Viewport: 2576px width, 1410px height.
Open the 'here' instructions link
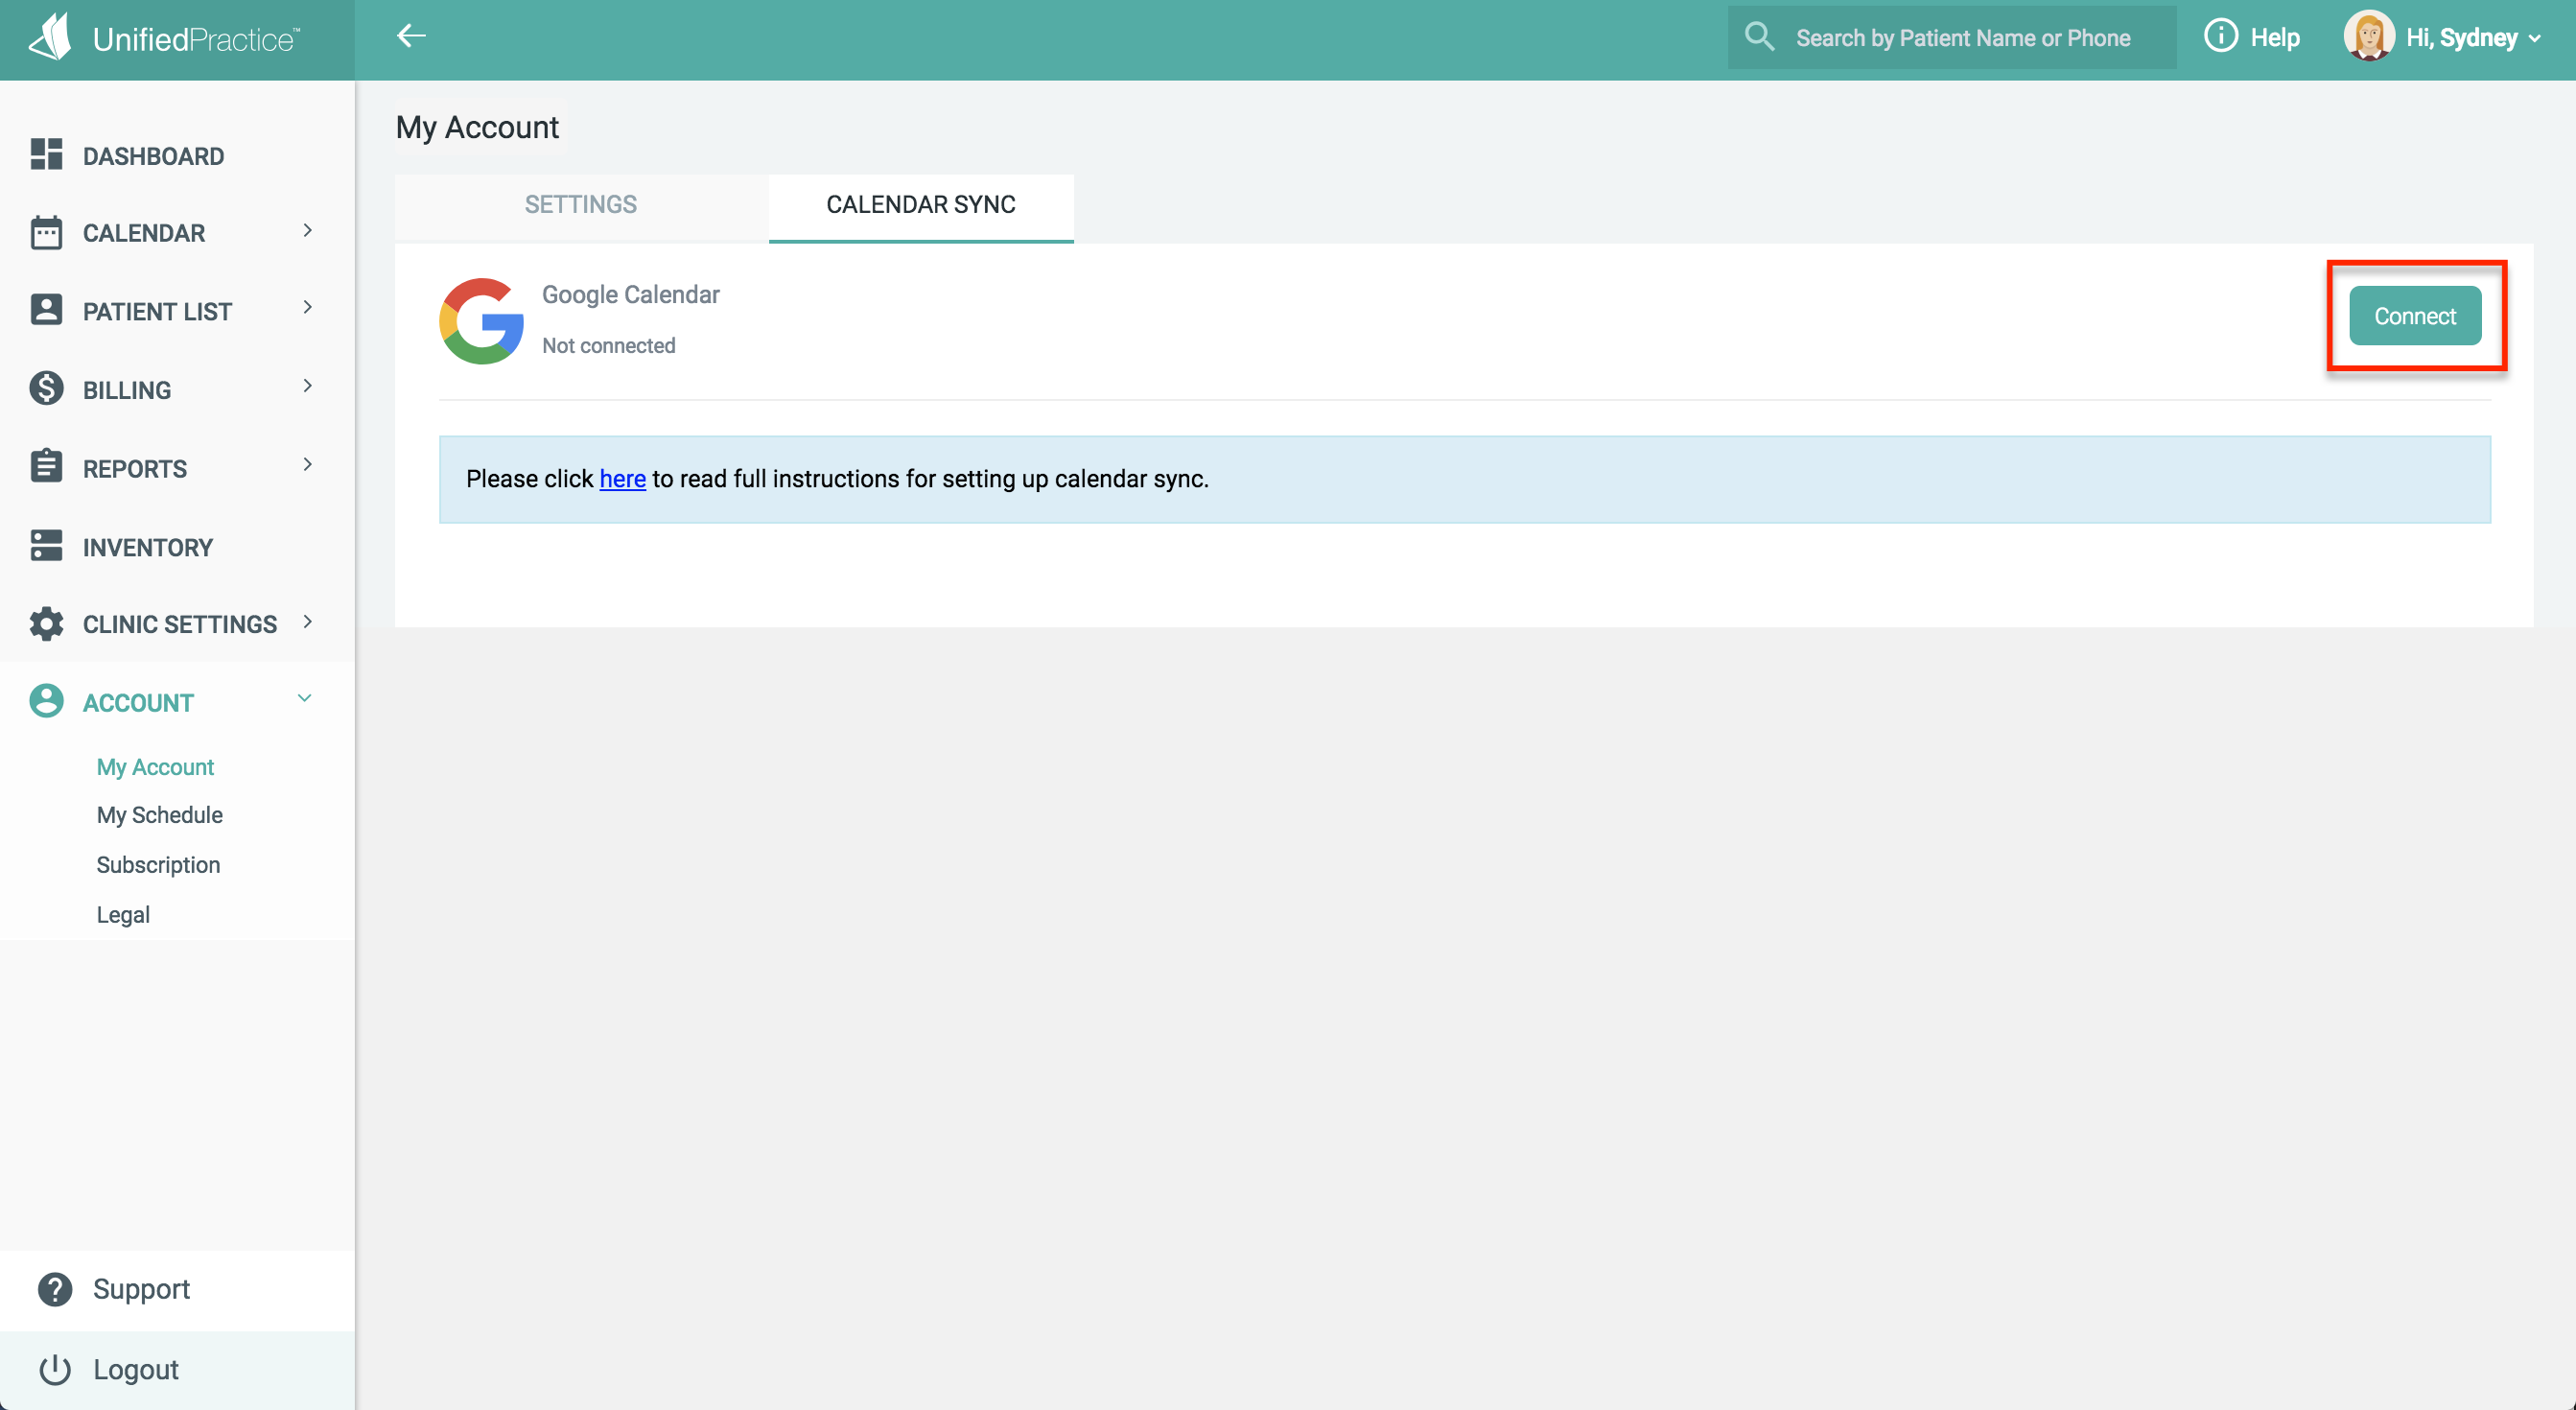[622, 479]
